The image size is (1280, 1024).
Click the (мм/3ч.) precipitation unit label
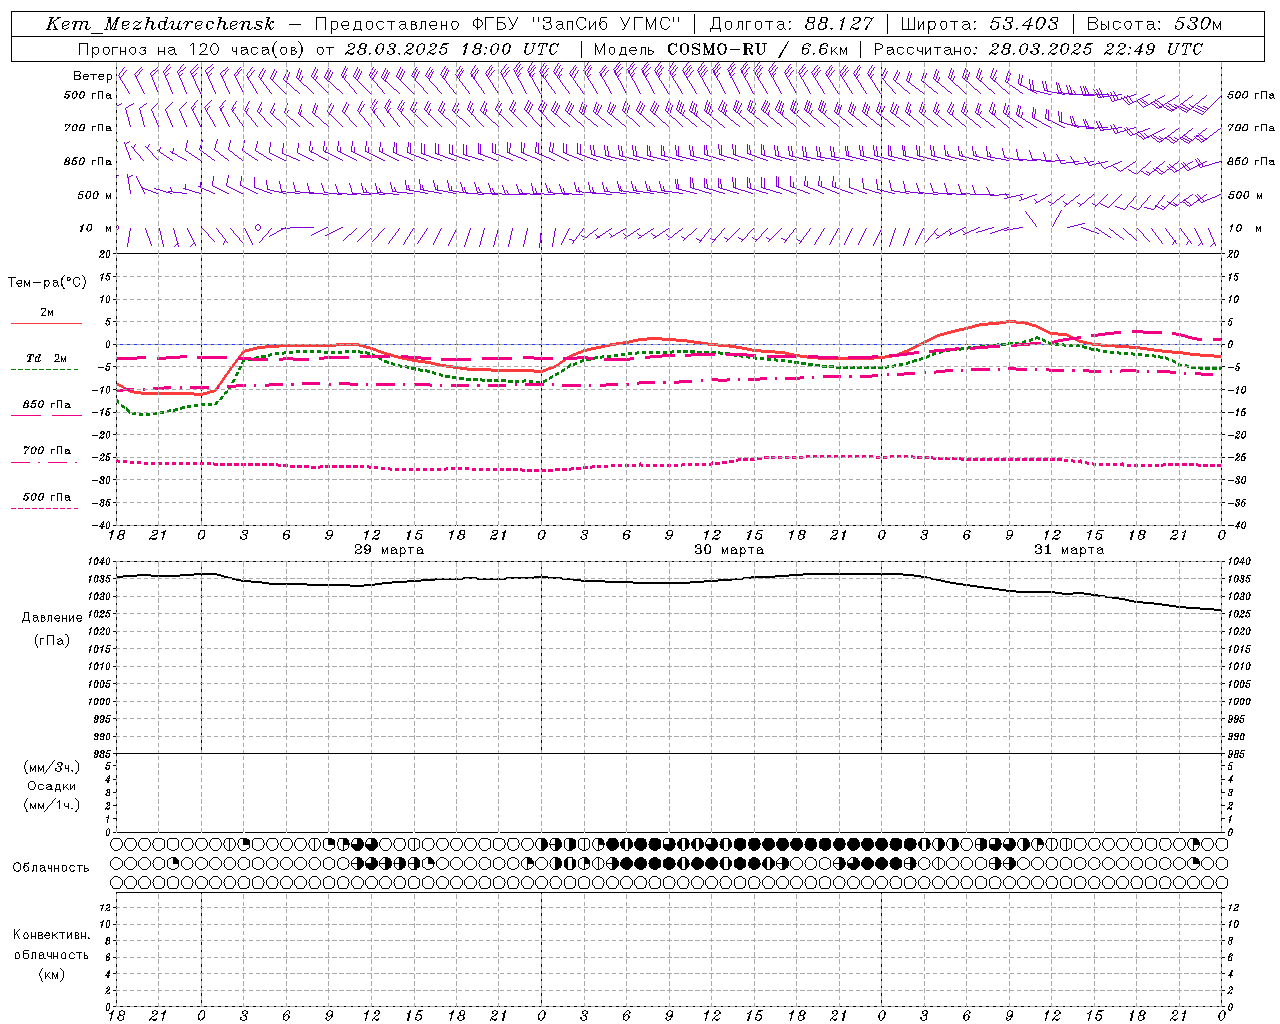[x=52, y=767]
